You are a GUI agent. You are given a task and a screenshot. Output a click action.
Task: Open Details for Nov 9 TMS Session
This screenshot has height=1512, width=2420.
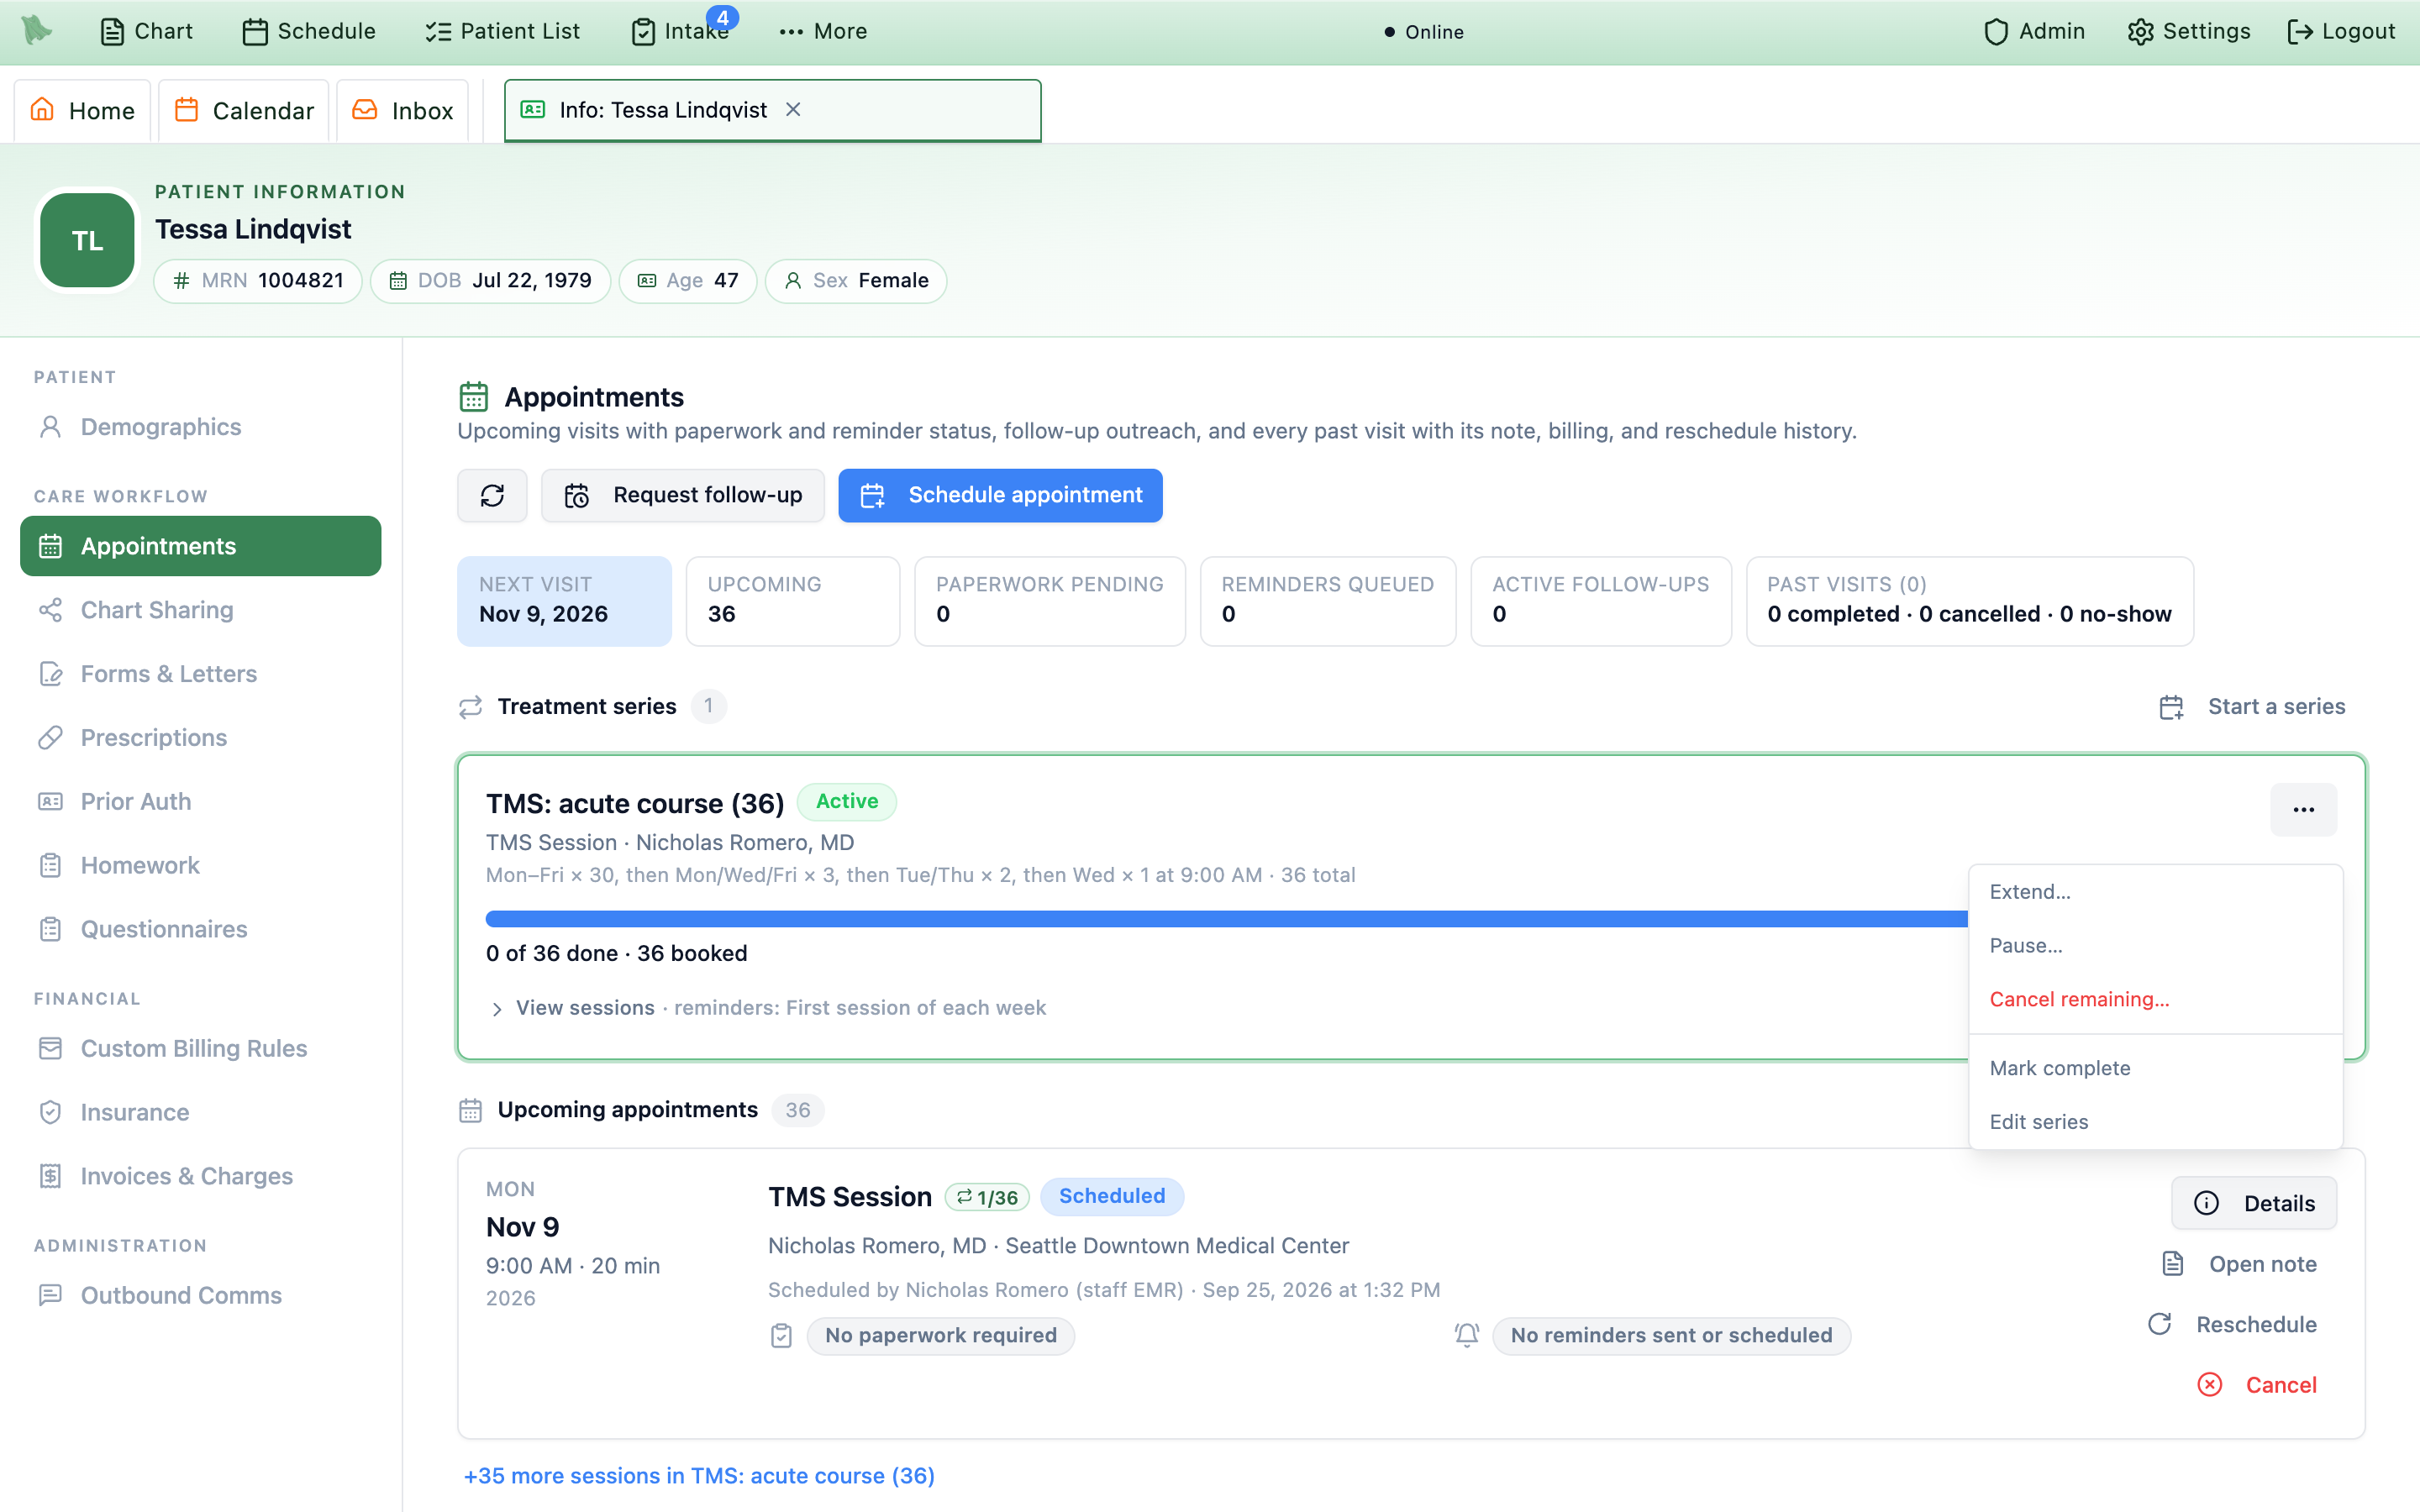(x=2254, y=1203)
